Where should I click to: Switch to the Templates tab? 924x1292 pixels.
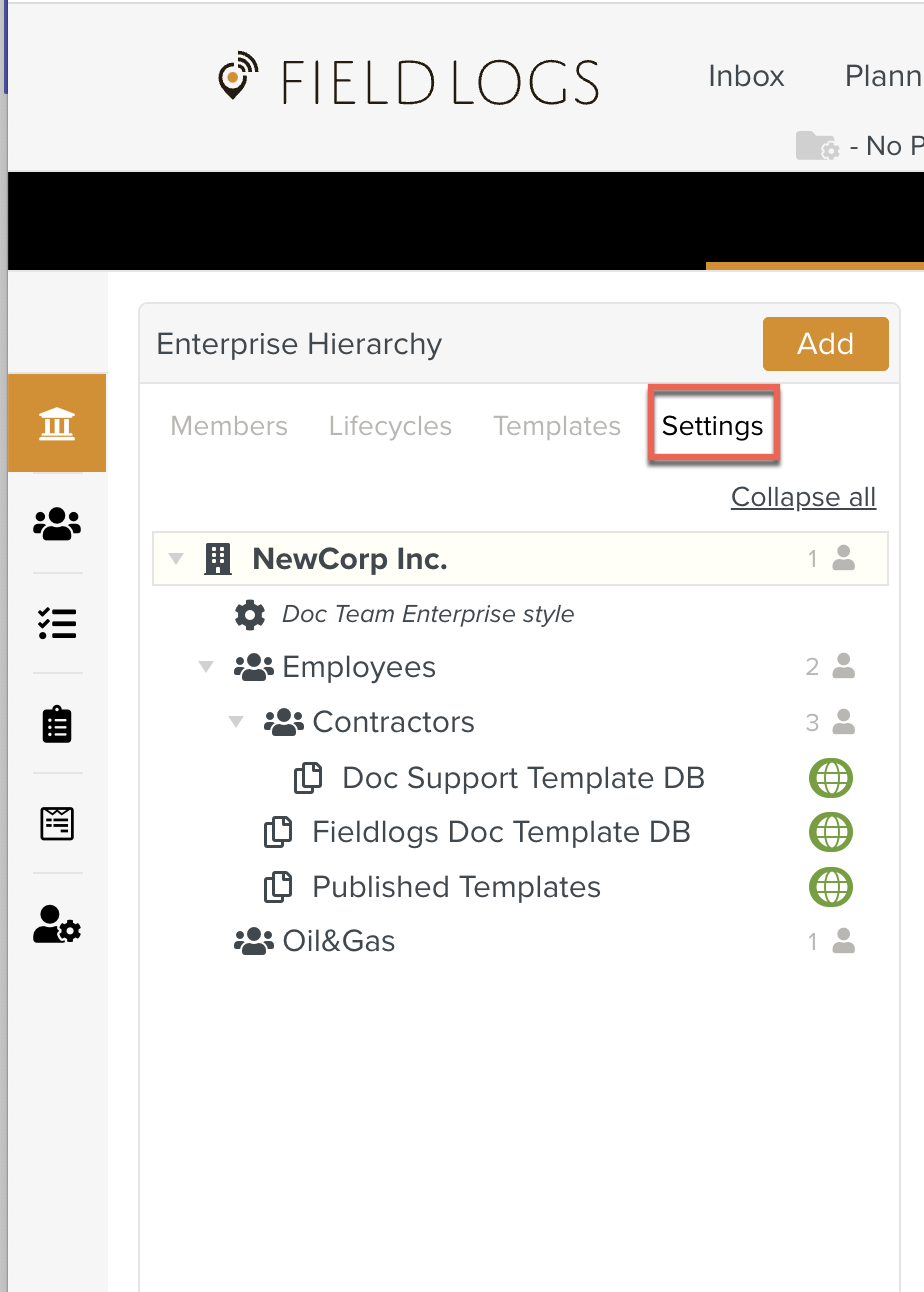557,426
